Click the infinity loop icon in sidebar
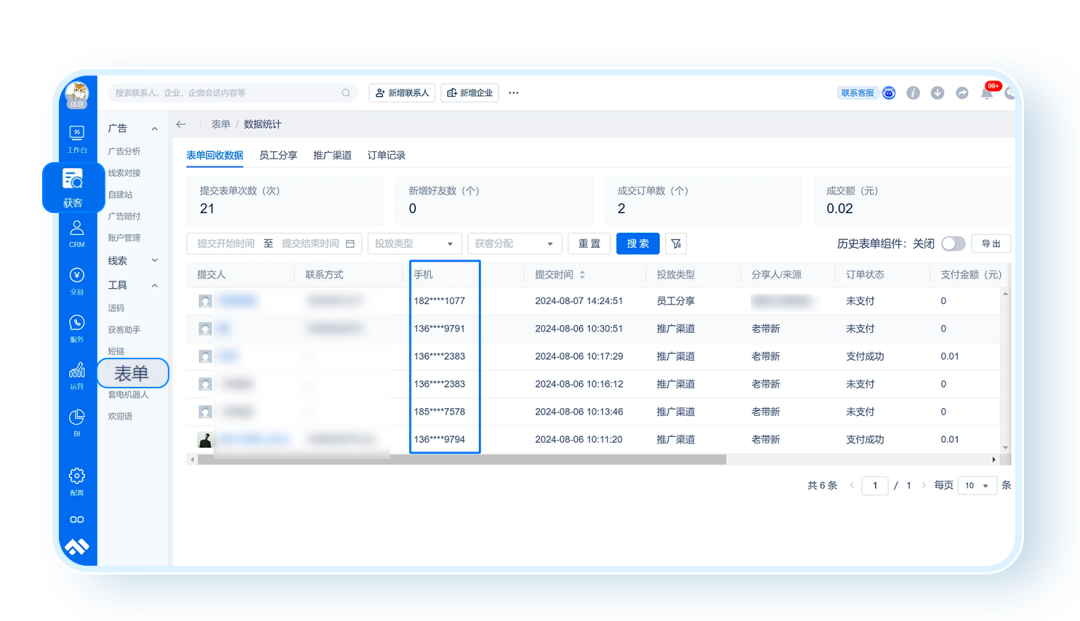Screen dimensions: 1080x621 tap(76, 519)
